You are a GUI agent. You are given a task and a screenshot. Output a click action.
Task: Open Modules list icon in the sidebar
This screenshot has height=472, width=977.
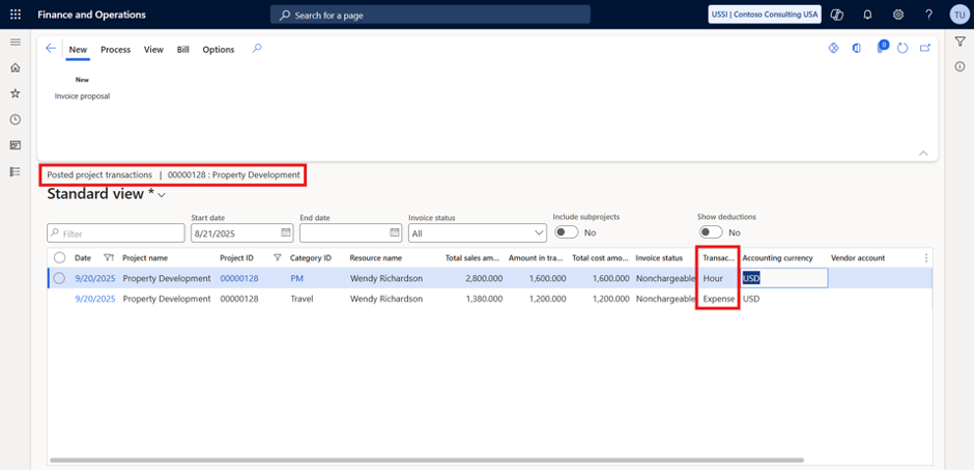point(16,171)
